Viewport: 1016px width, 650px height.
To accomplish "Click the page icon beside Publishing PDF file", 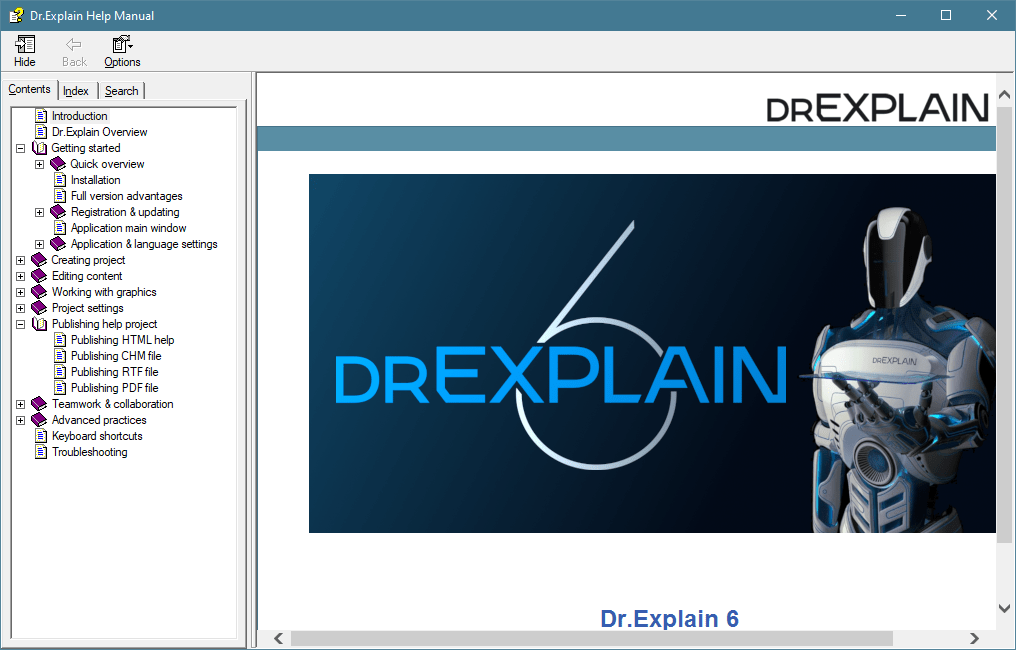I will coord(60,388).
